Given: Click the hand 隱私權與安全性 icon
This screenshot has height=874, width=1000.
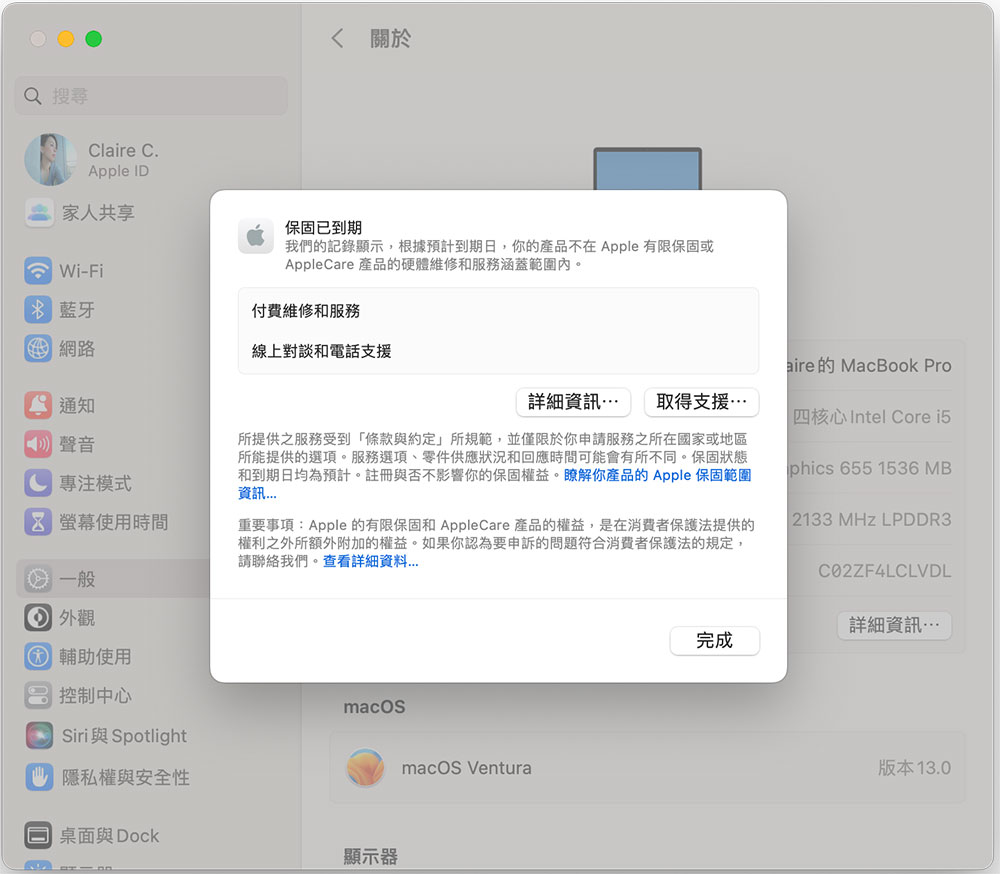Looking at the screenshot, I should pos(40,777).
